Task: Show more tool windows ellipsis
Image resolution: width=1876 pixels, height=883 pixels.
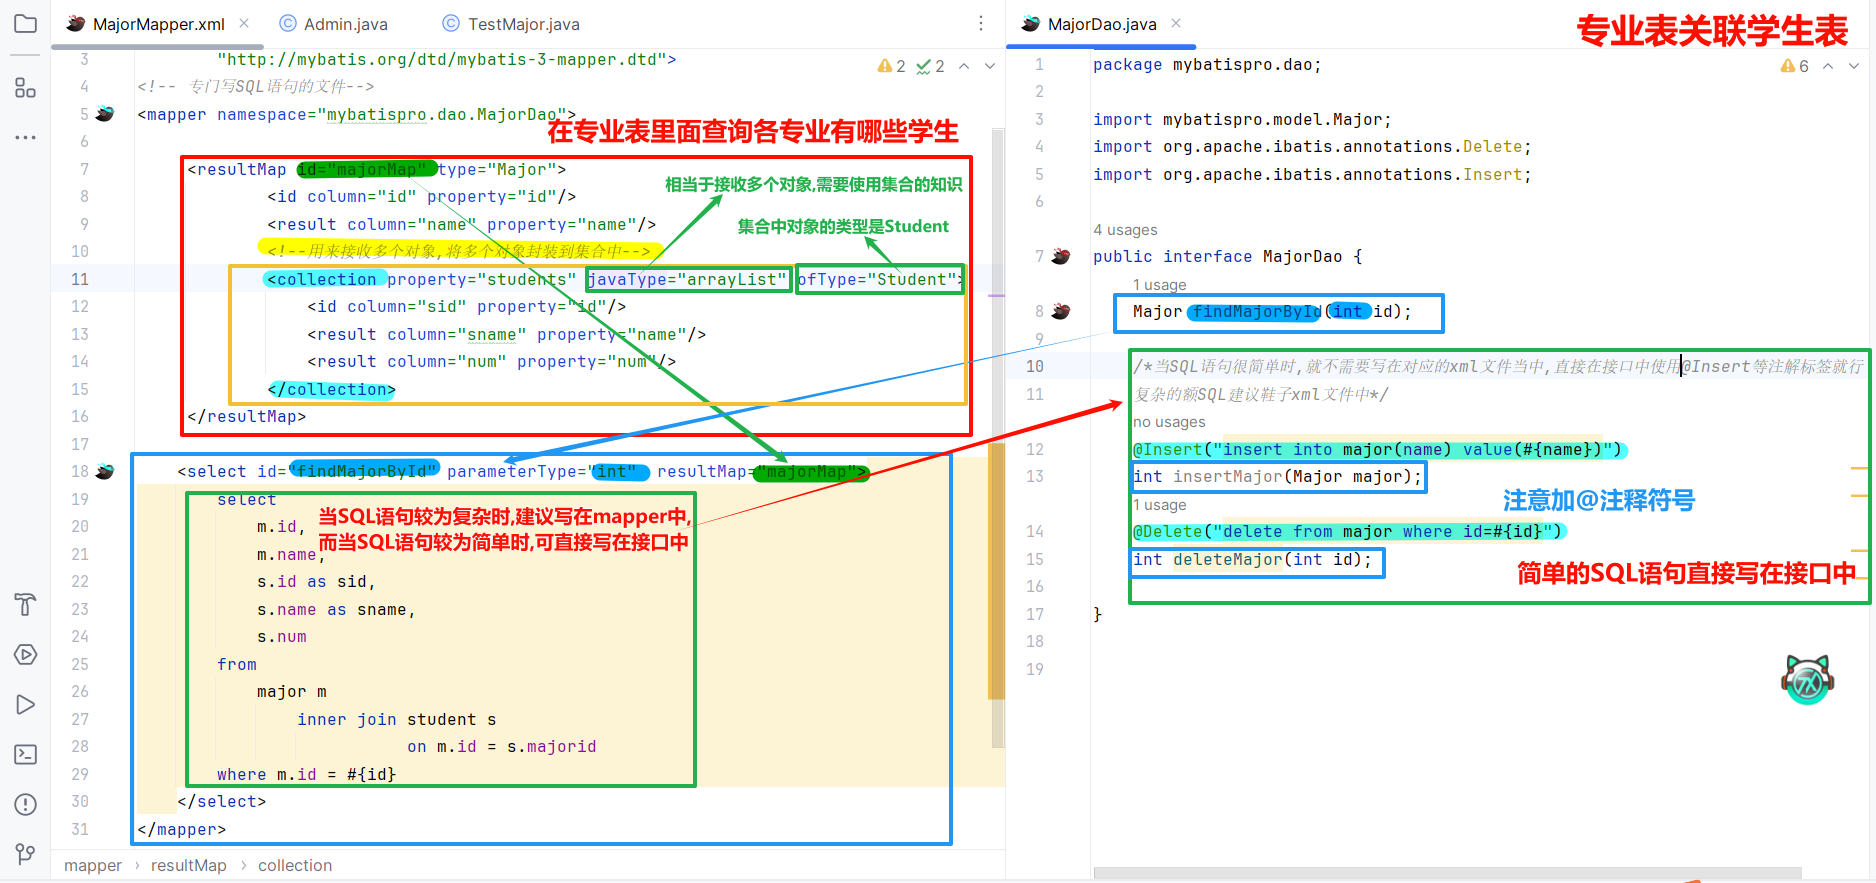Action: coord(26,137)
